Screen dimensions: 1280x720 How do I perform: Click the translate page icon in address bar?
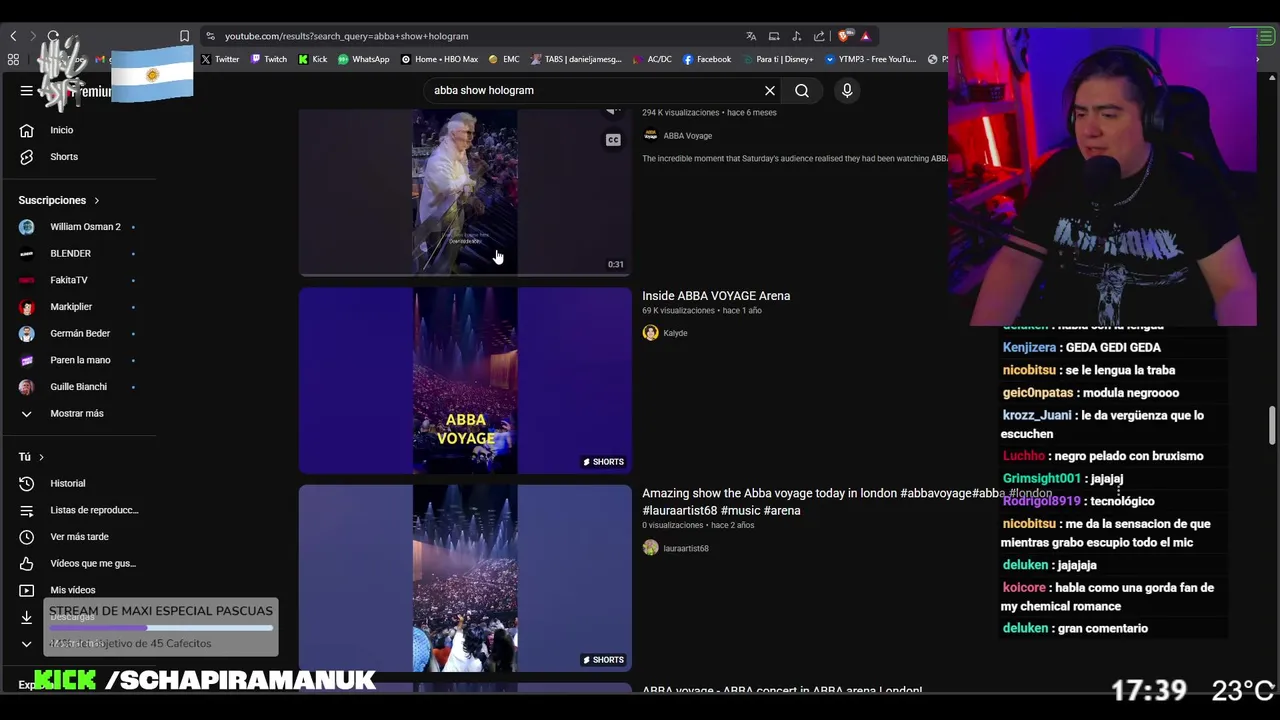click(751, 36)
